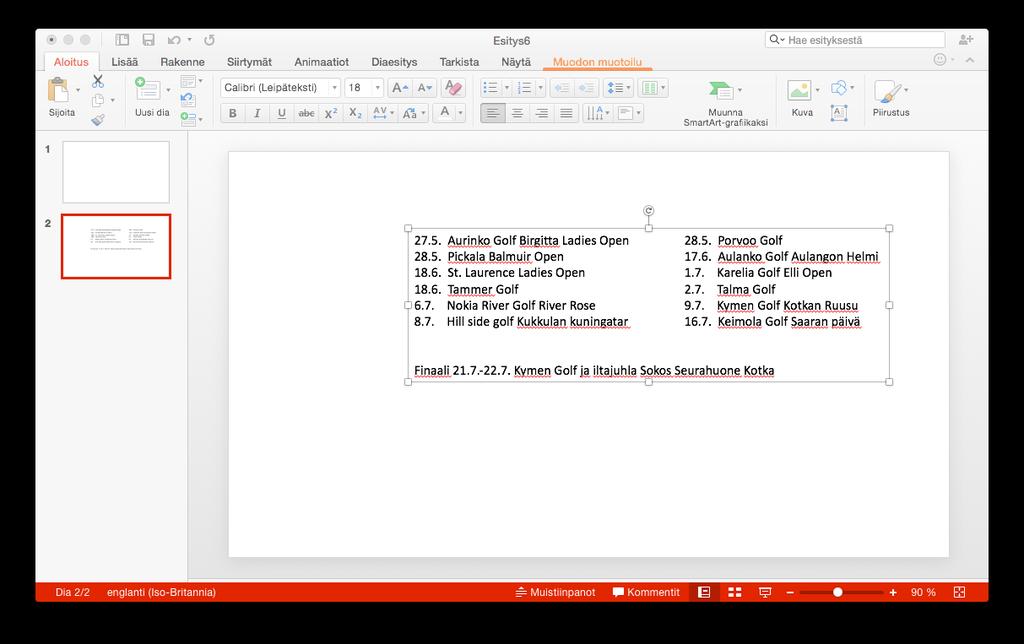1024x644 pixels.
Task: Add a slide with Uusi dia icon
Action: tap(147, 89)
